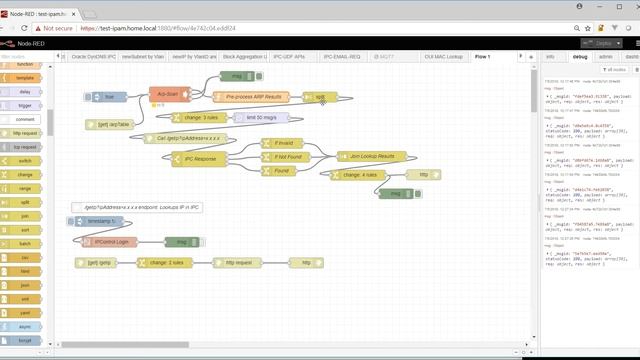Select the [get] /arpTable http-in node
The height and width of the screenshot is (360, 640).
(x=110, y=124)
